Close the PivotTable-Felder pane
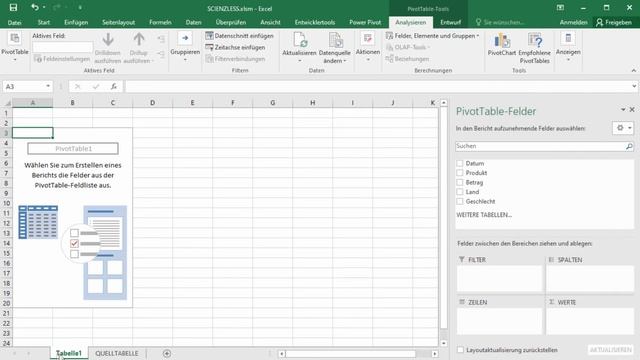This screenshot has height=360, width=640. (632, 109)
